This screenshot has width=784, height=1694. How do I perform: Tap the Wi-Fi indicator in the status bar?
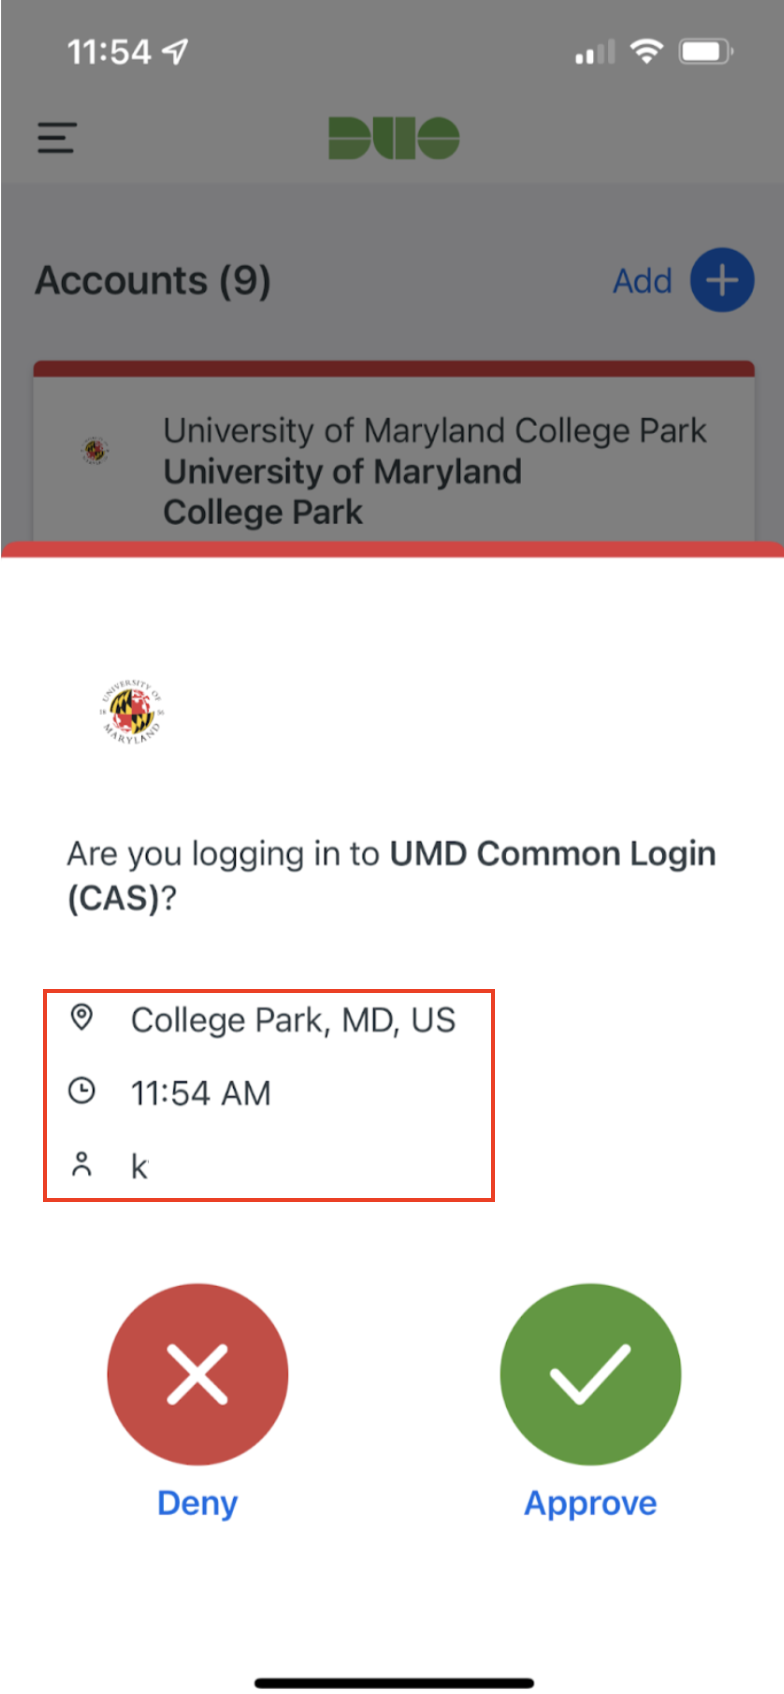[646, 51]
